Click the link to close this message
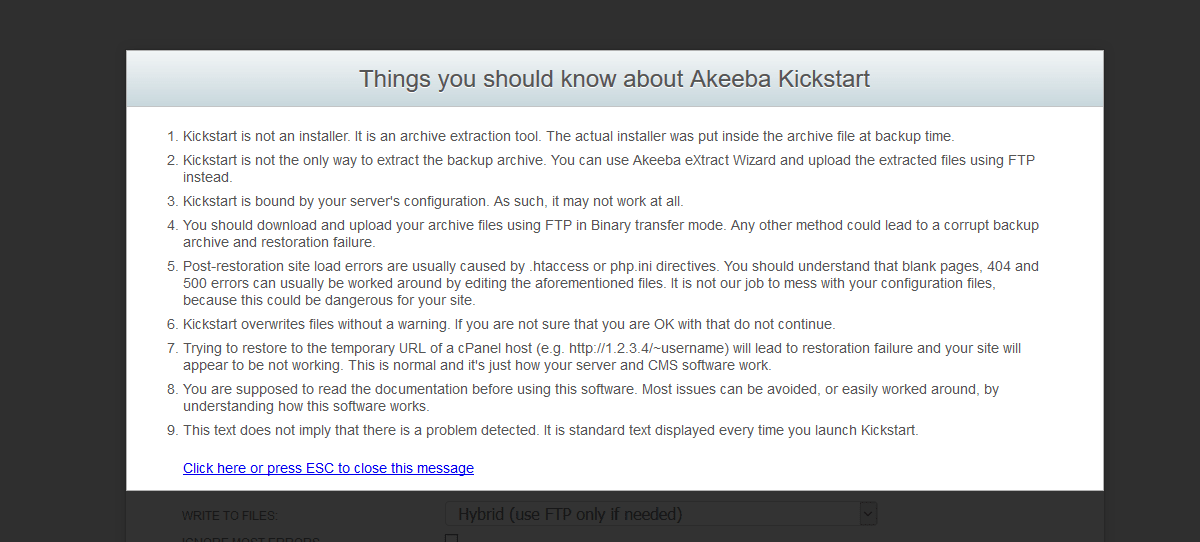This screenshot has height=542, width=1200. 328,468
